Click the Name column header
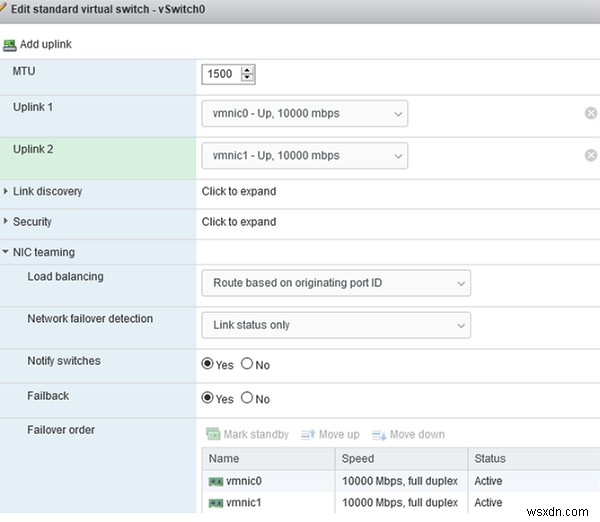The height and width of the screenshot is (522, 600). pos(268,458)
